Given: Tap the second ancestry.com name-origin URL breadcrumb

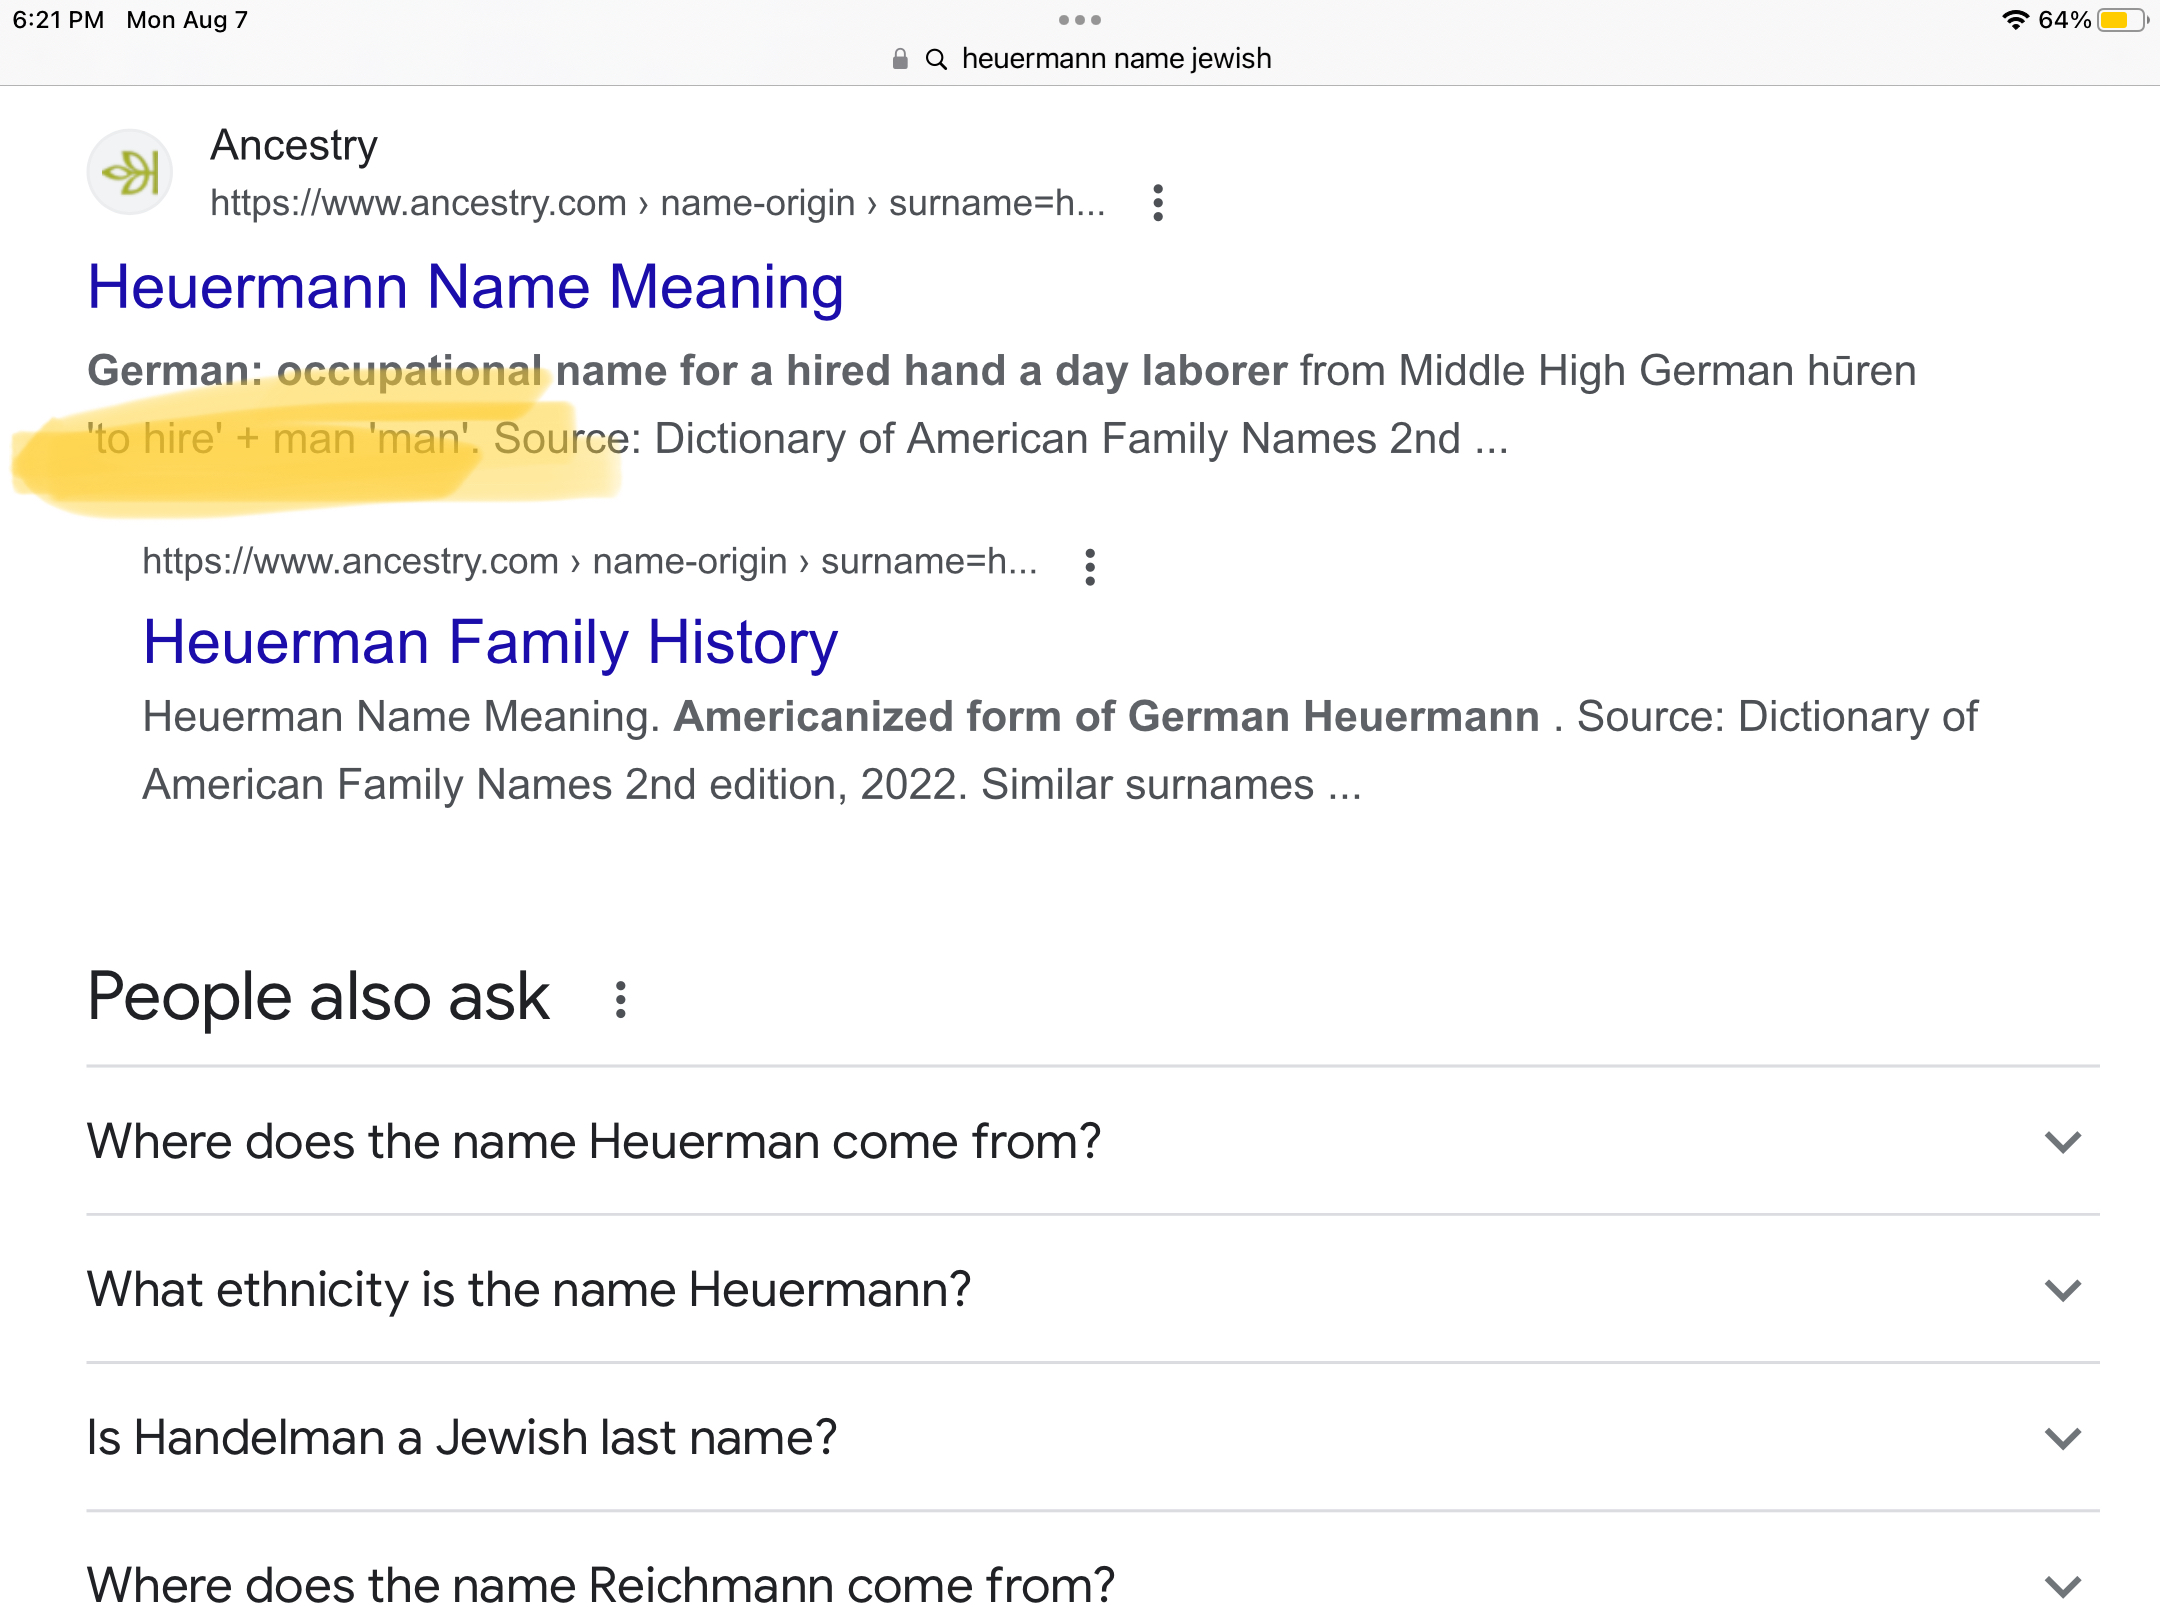Looking at the screenshot, I should point(590,561).
